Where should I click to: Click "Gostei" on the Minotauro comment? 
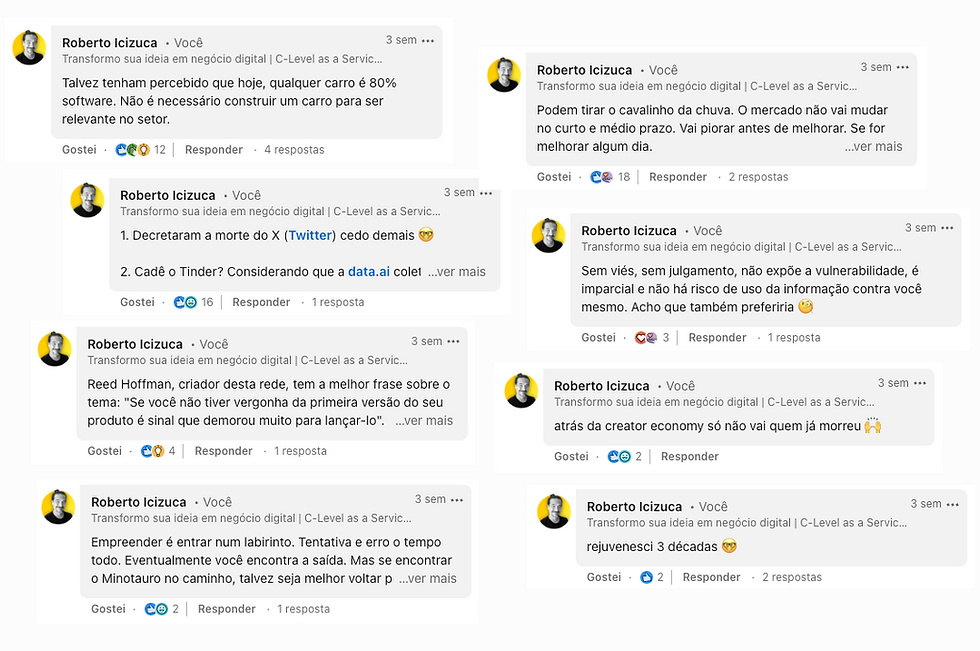[106, 608]
